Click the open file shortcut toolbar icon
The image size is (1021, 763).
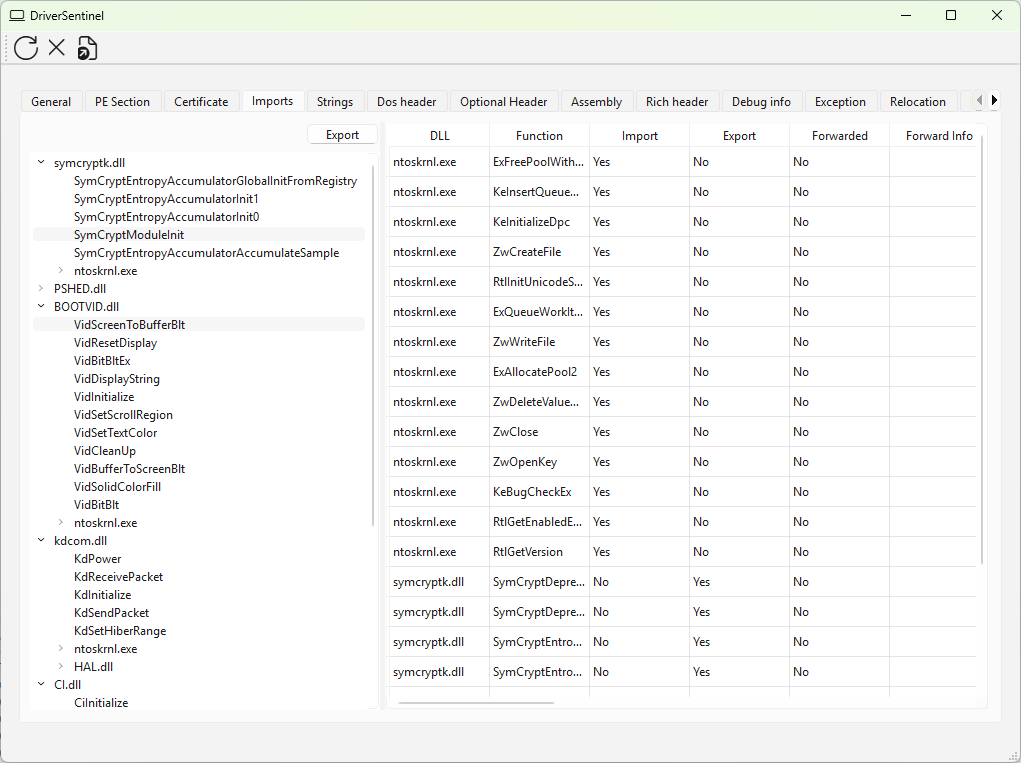pos(88,47)
